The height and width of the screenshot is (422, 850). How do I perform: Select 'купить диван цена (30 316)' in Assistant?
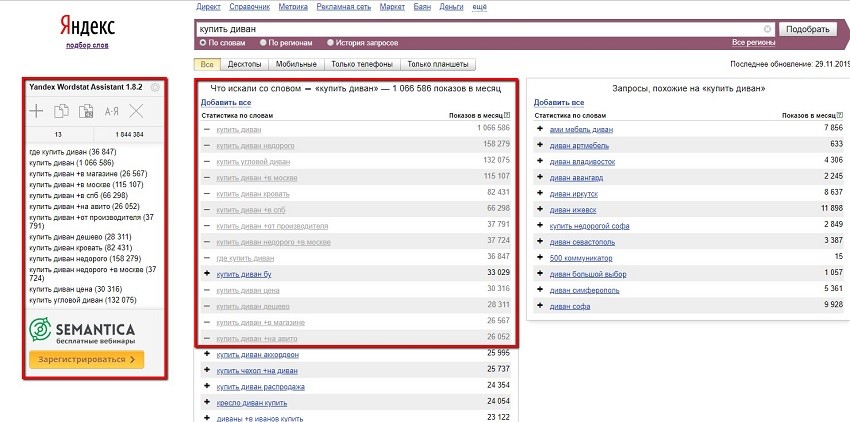(x=76, y=290)
